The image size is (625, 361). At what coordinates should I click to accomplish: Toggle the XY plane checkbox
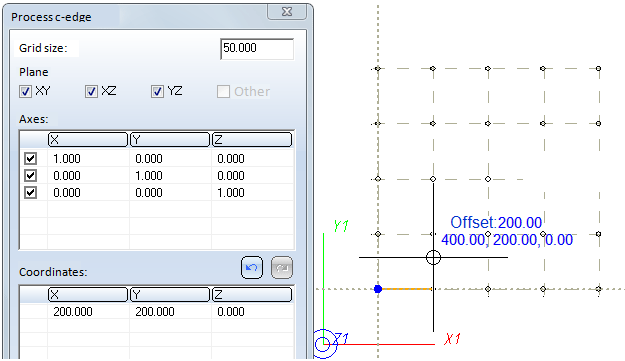coord(25,92)
